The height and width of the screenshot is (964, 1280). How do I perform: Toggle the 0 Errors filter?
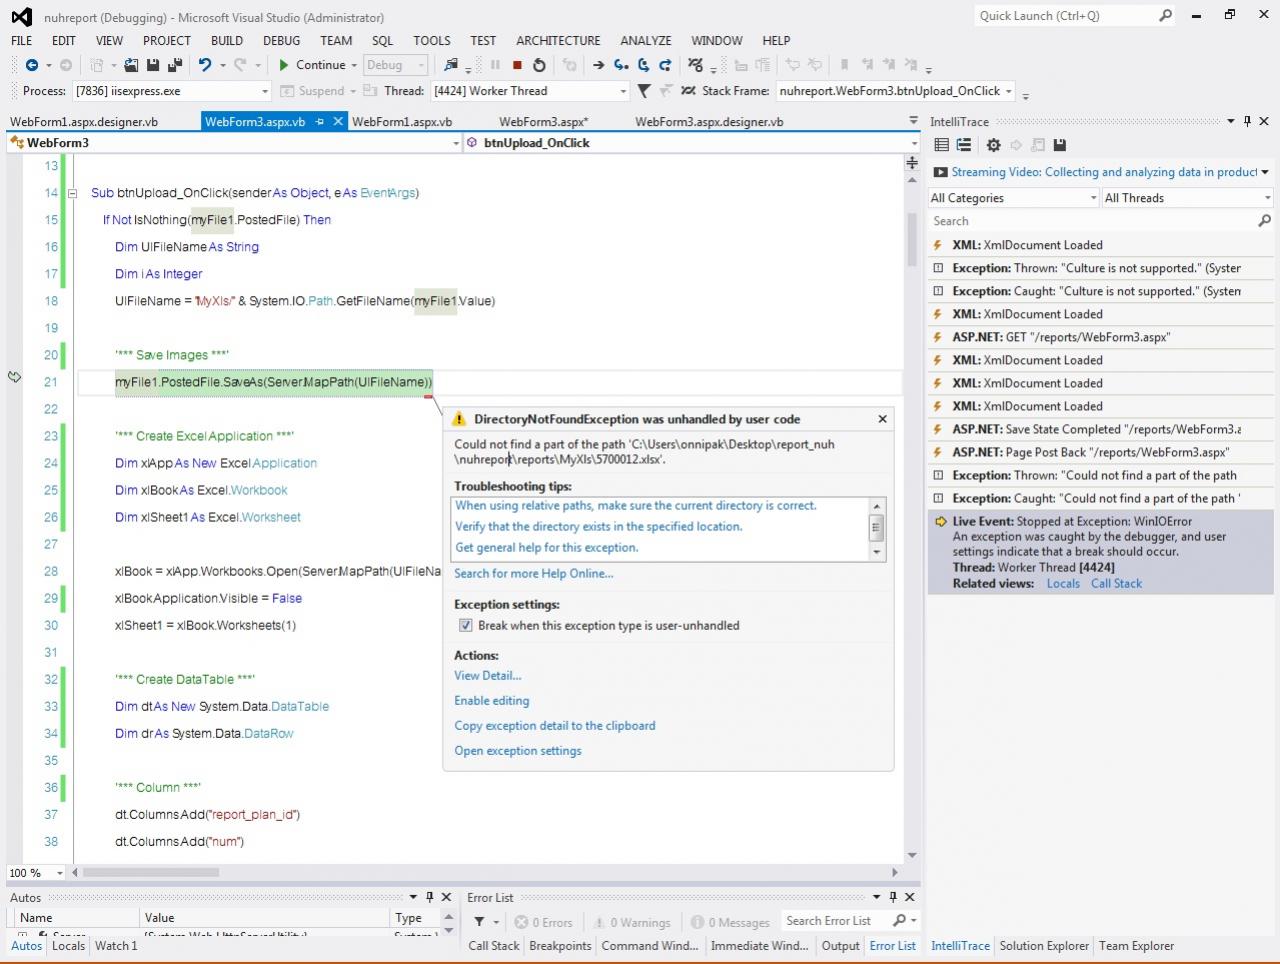point(544,922)
